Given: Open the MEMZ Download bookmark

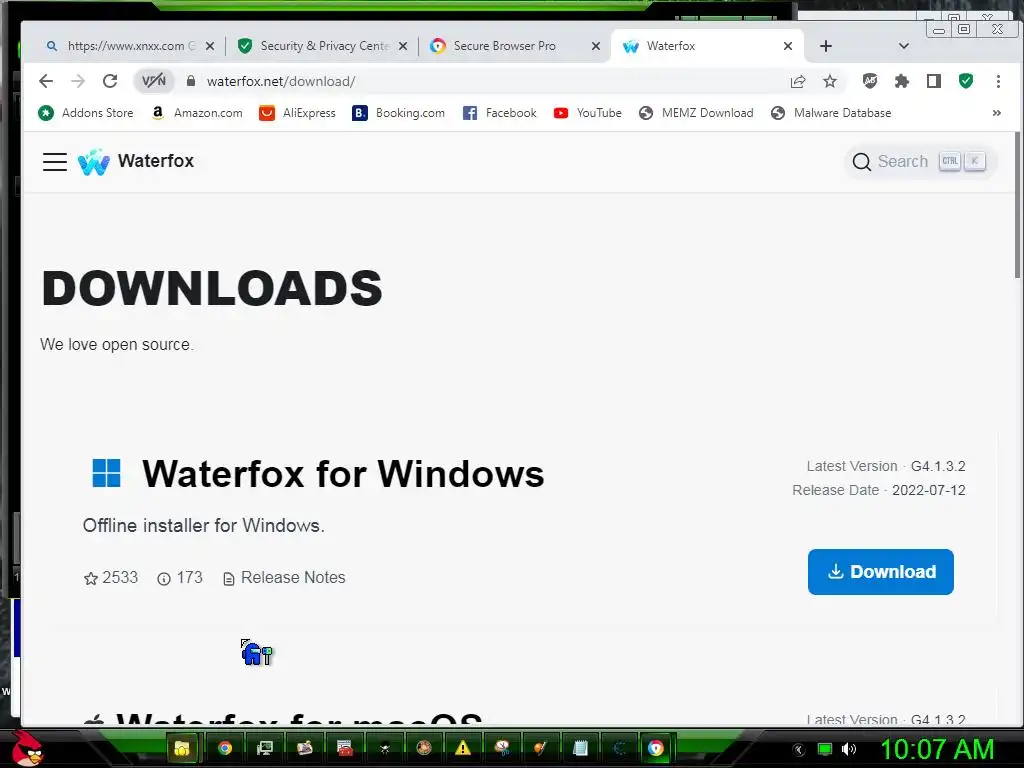Looking at the screenshot, I should [696, 113].
